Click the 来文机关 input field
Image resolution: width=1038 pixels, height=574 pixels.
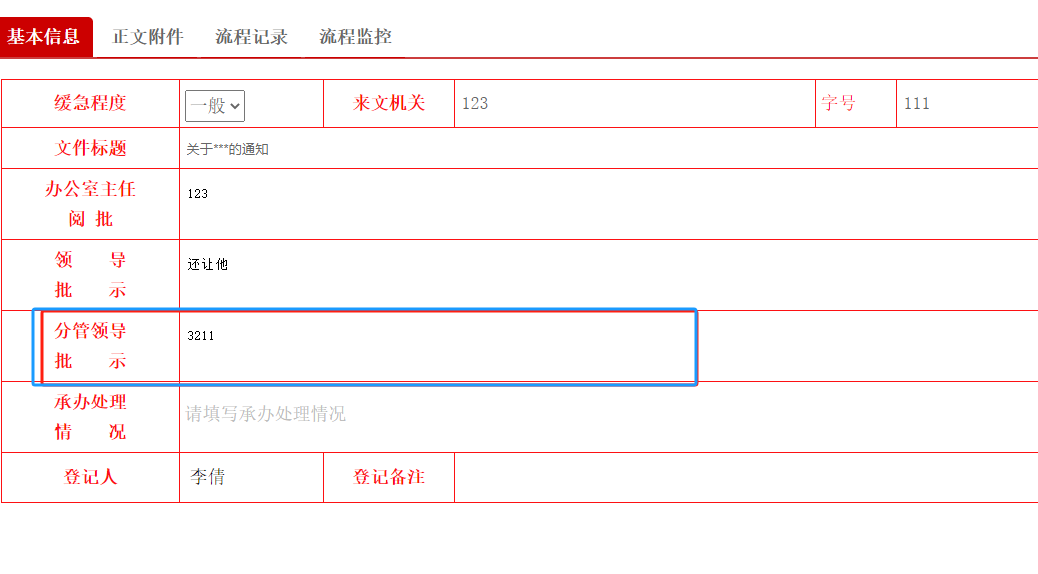pos(634,103)
